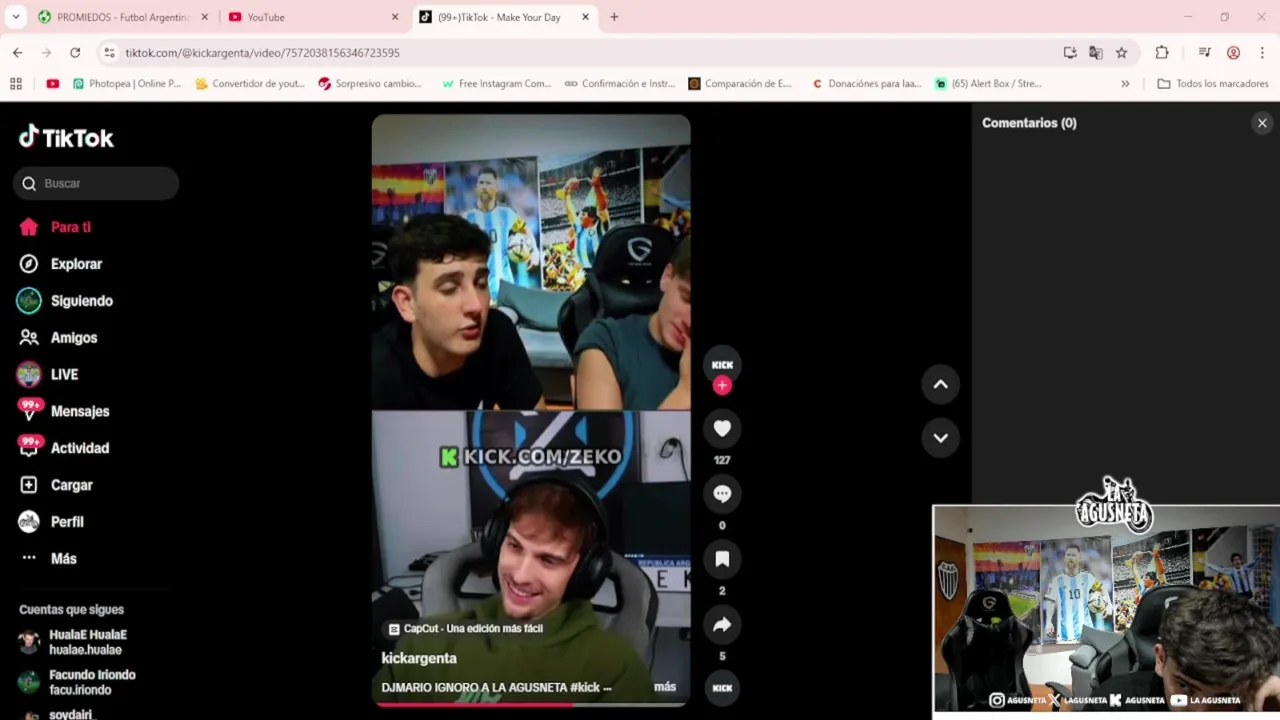Open Extensions puzzle icon

1162,53
